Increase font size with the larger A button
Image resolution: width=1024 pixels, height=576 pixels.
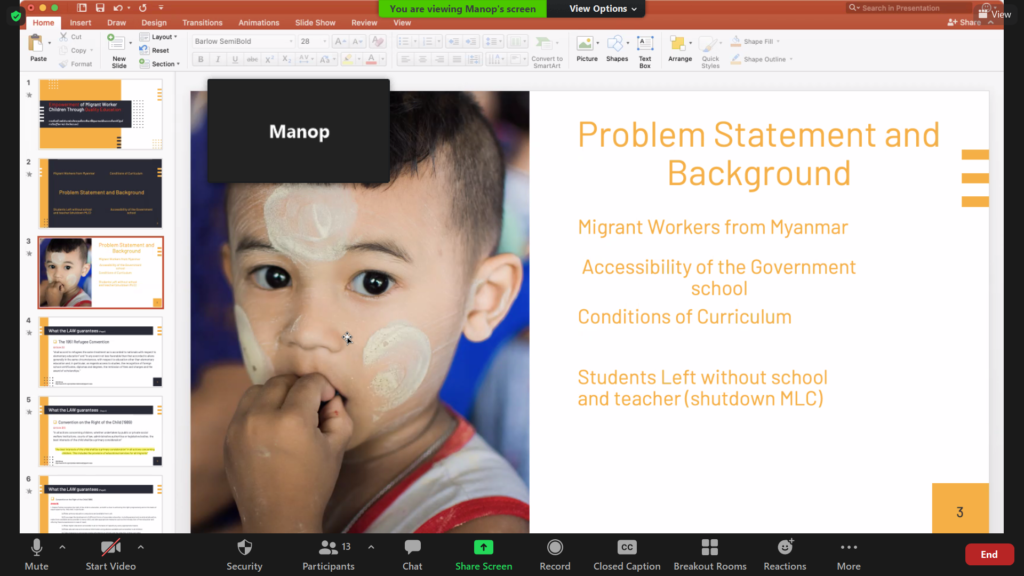coord(340,41)
